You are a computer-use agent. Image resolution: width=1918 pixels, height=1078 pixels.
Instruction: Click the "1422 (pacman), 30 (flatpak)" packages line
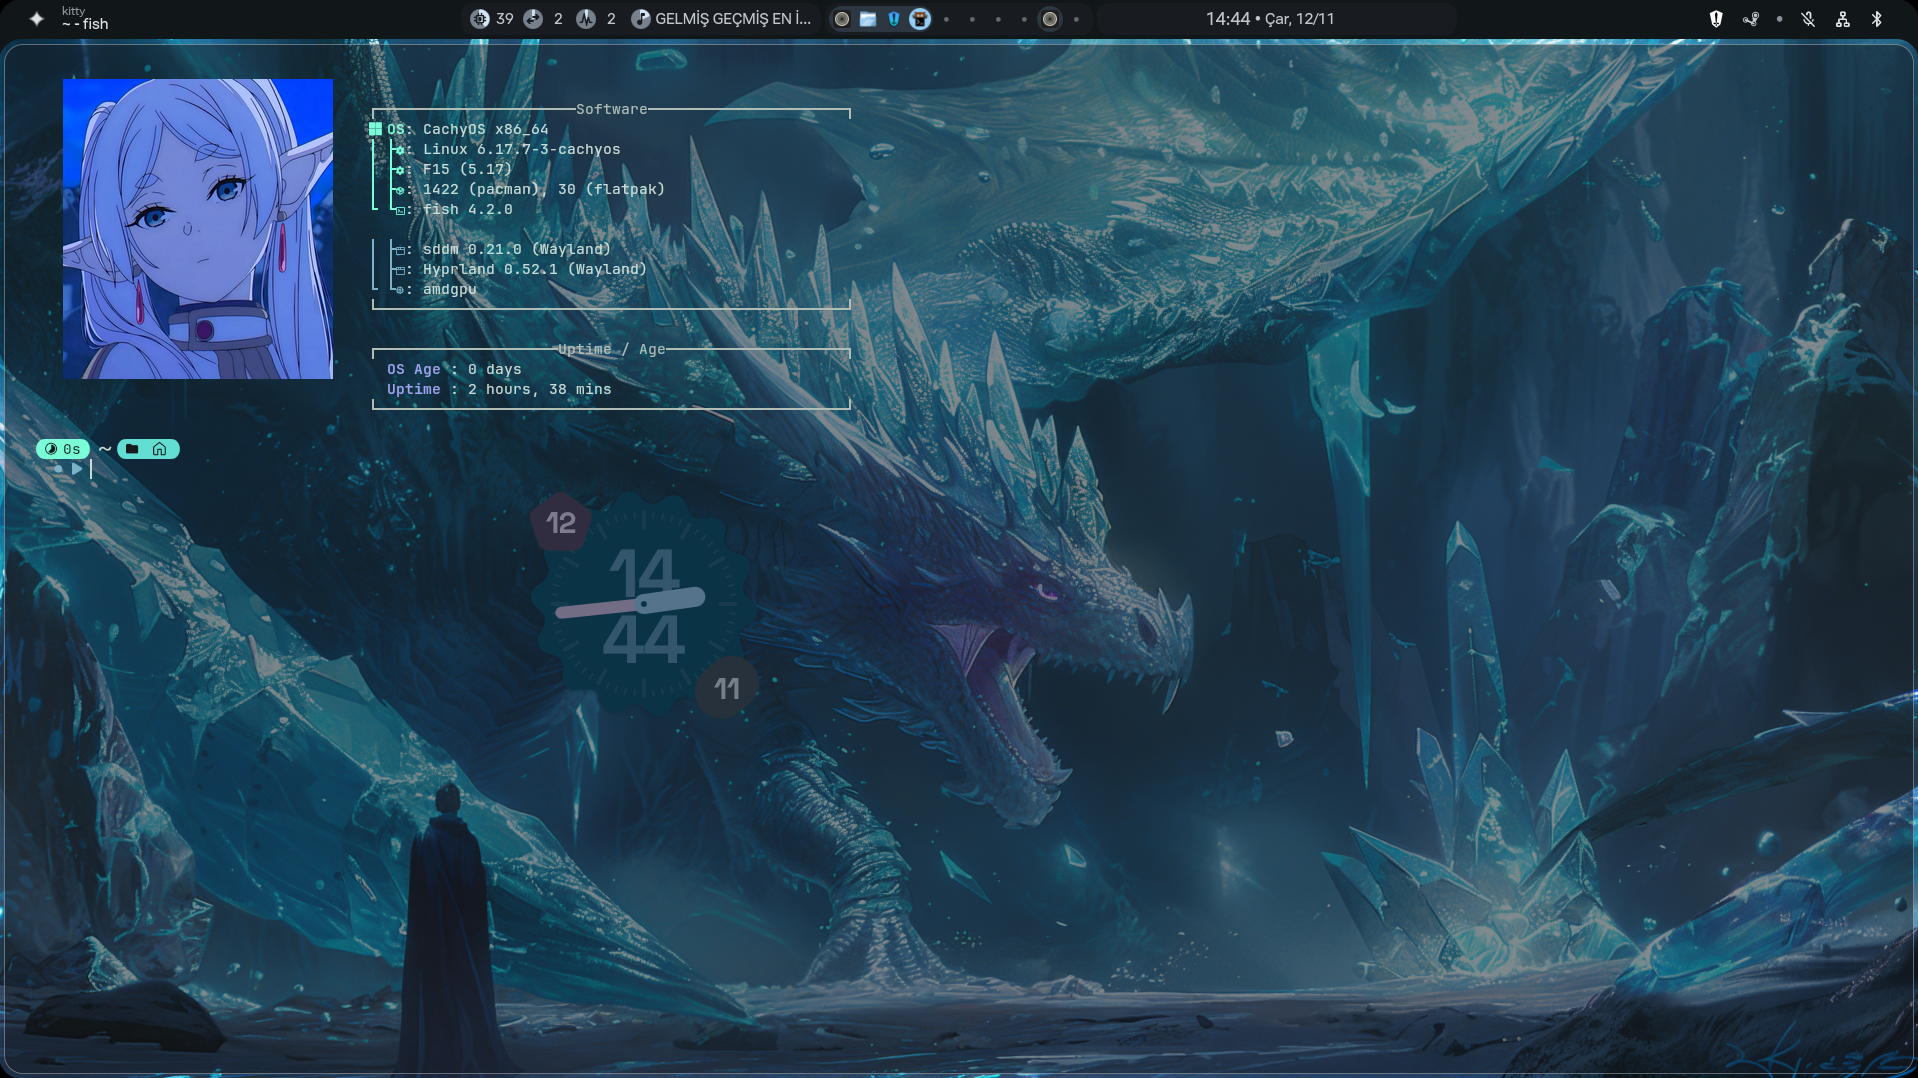tap(529, 189)
